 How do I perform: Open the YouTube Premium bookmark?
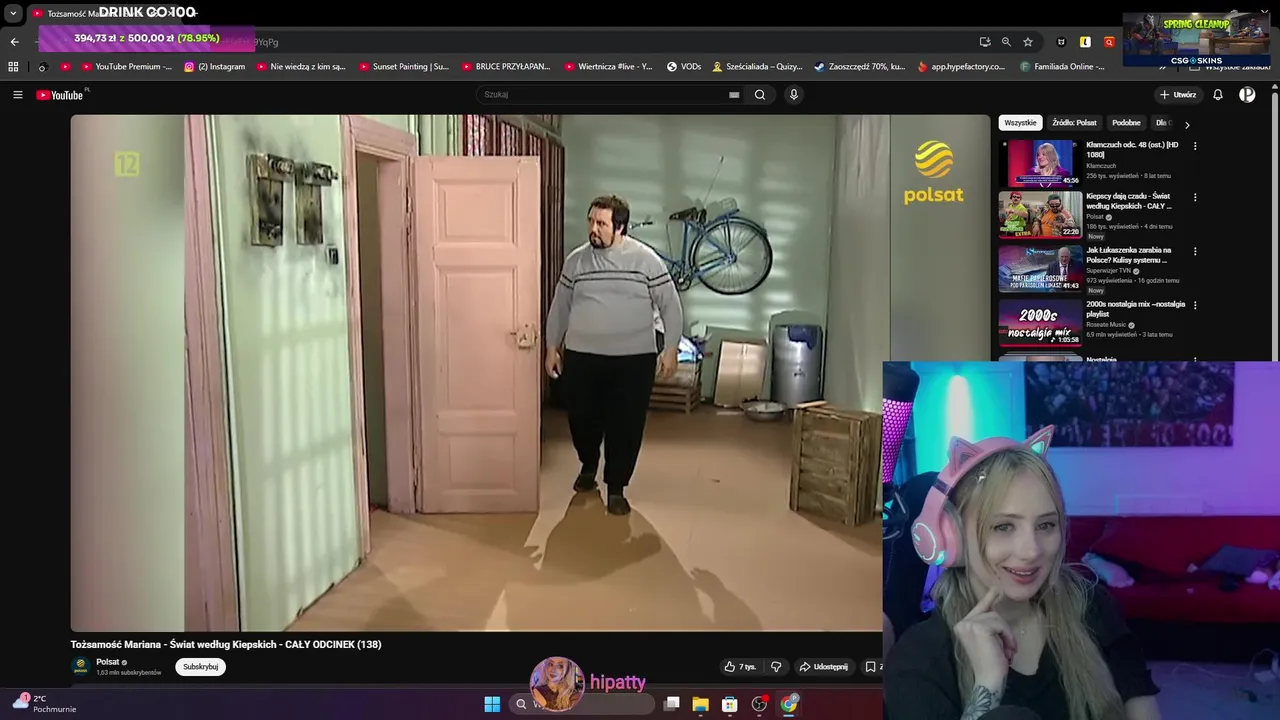coord(126,67)
